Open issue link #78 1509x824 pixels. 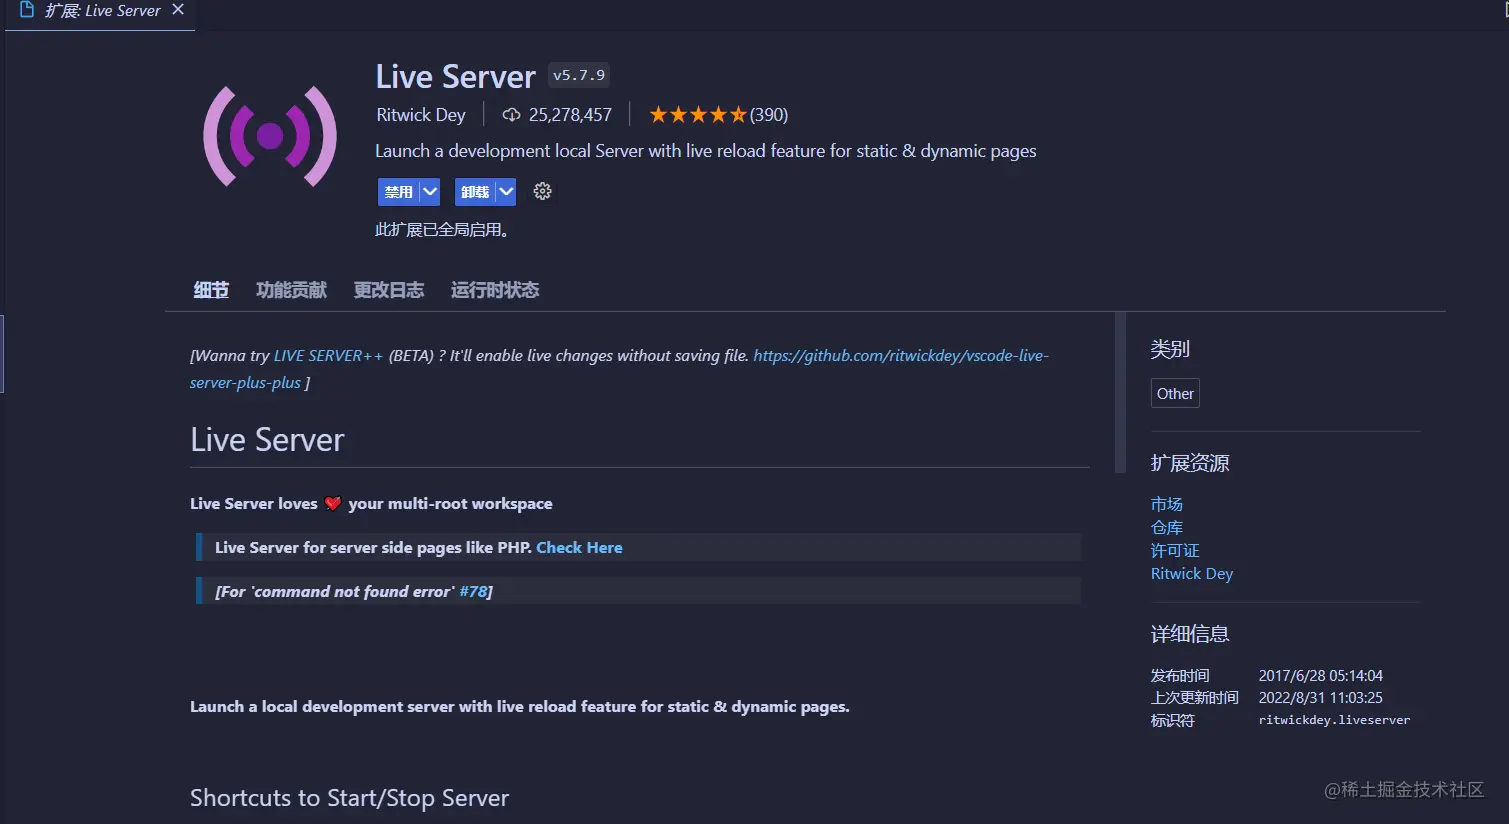click(473, 592)
